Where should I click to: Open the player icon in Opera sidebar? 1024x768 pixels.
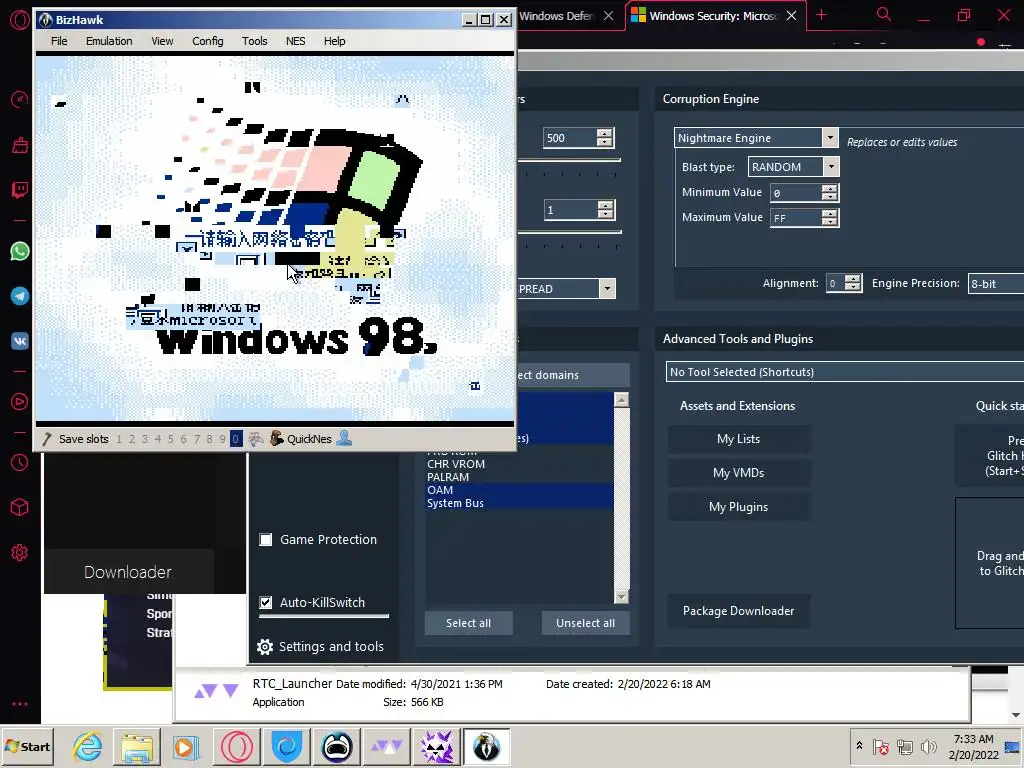20,401
